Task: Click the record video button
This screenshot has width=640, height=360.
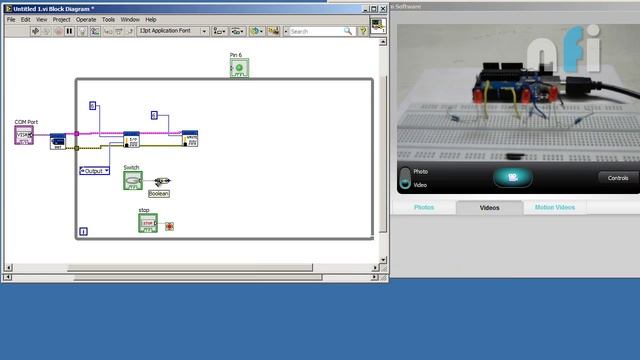Action: 513,178
